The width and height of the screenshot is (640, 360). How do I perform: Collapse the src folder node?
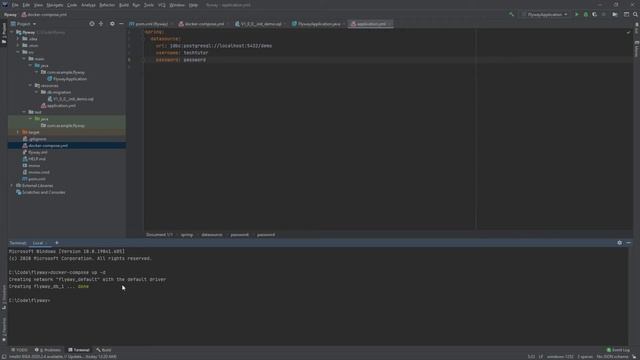point(18,52)
